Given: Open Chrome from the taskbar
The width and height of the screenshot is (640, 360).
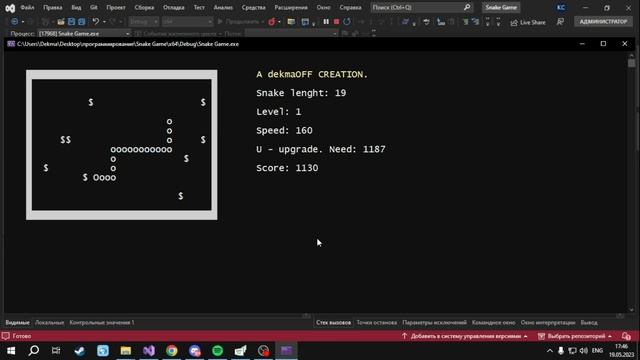Looking at the screenshot, I should [x=171, y=351].
